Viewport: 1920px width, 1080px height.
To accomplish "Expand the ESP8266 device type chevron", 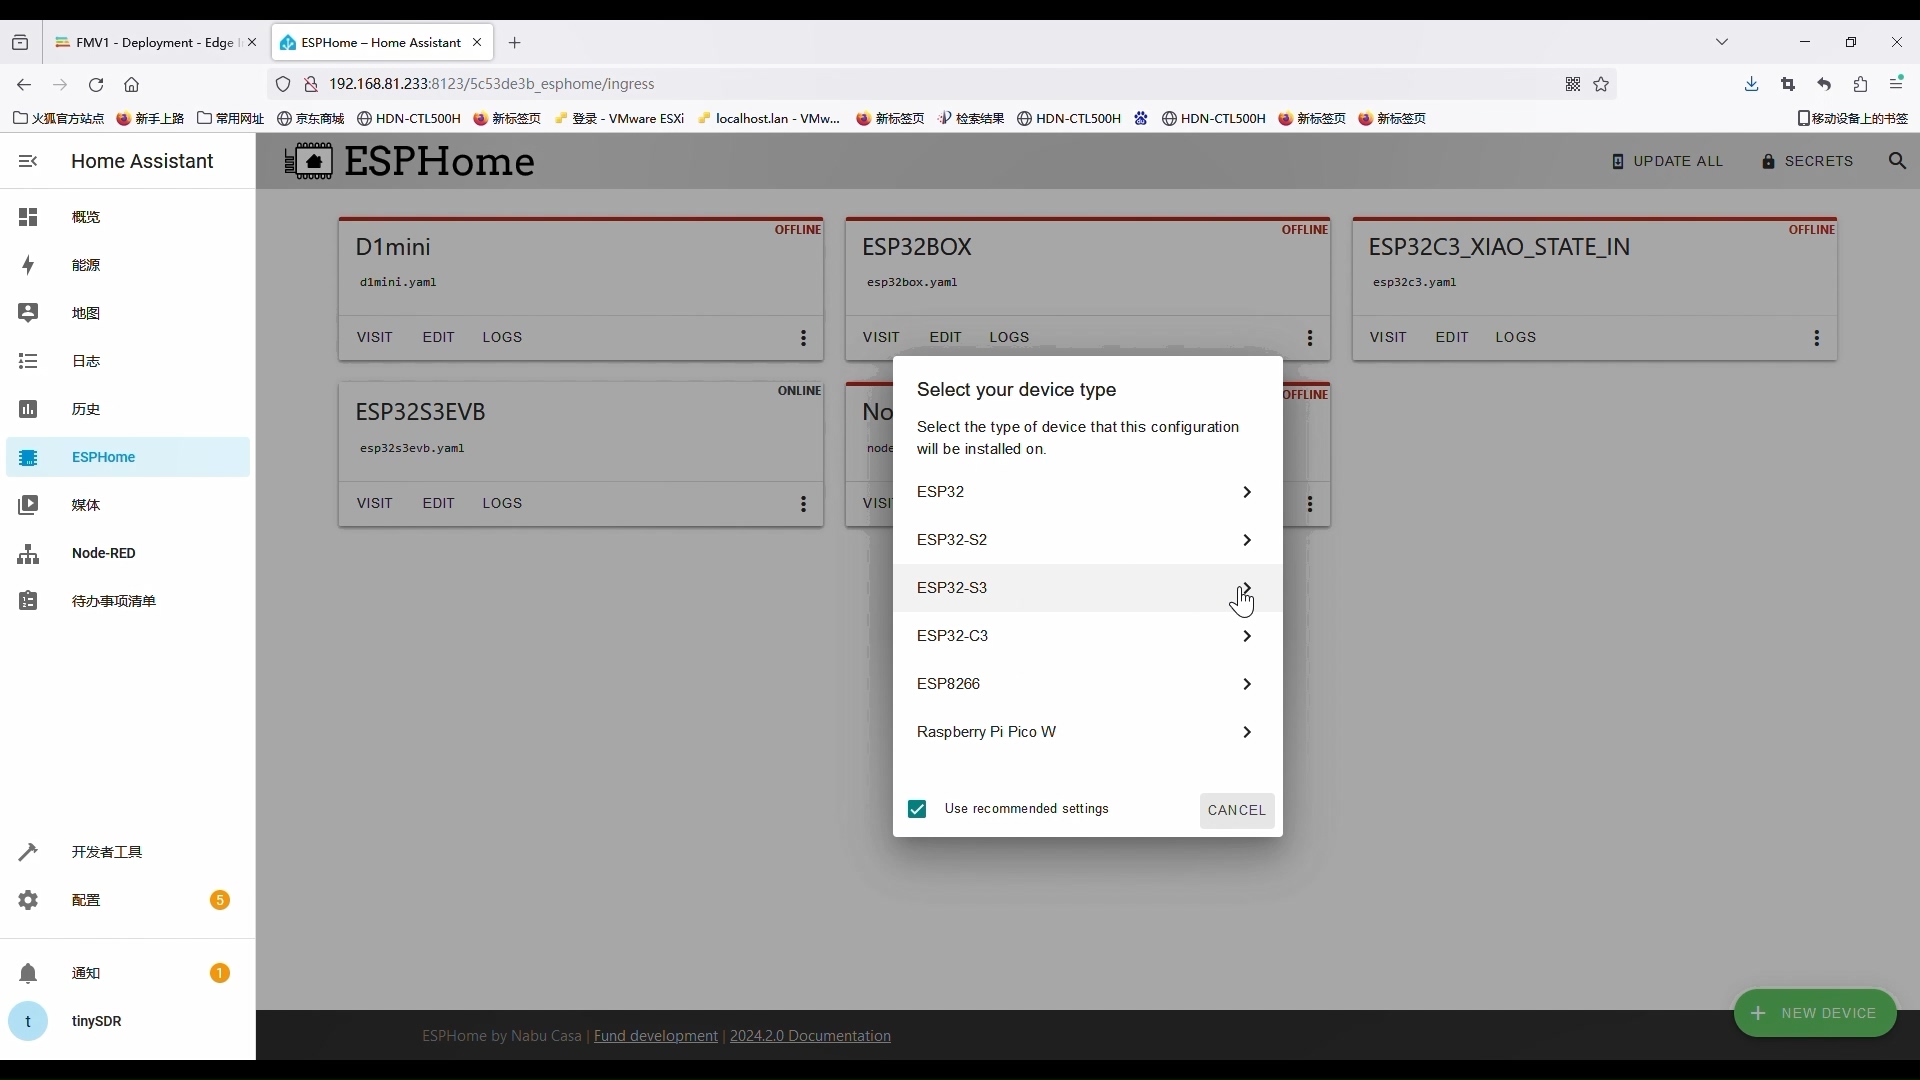I will point(1247,684).
